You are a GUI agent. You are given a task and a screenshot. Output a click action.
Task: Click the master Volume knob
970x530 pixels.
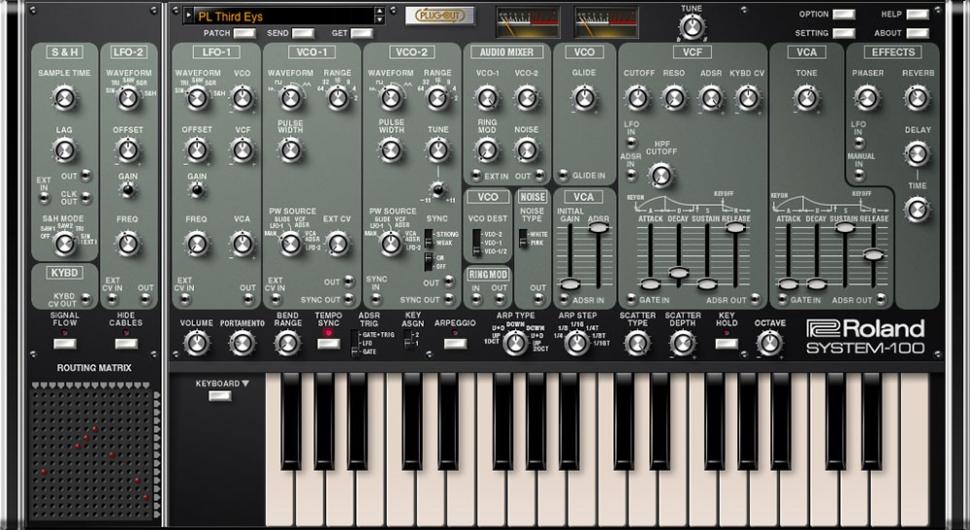tap(196, 343)
